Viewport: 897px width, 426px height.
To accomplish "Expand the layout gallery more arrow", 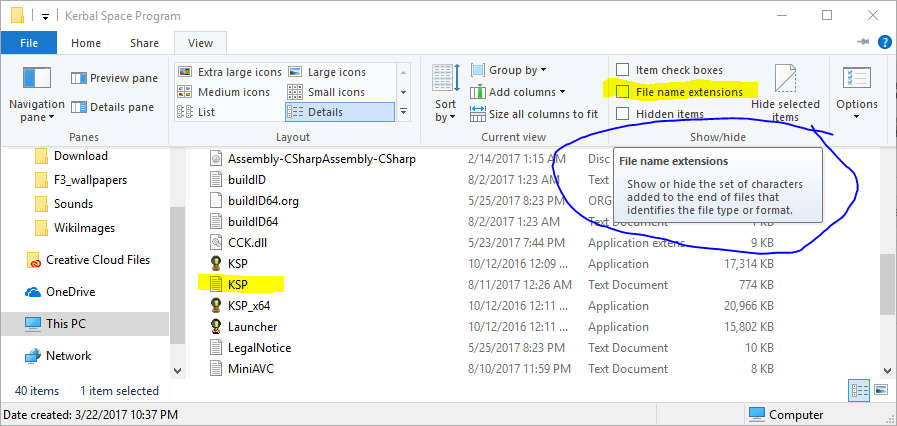I will (404, 112).
